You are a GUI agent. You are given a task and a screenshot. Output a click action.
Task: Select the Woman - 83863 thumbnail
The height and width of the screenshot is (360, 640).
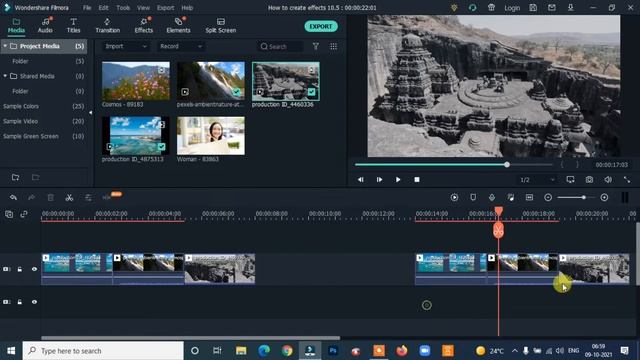pos(211,136)
